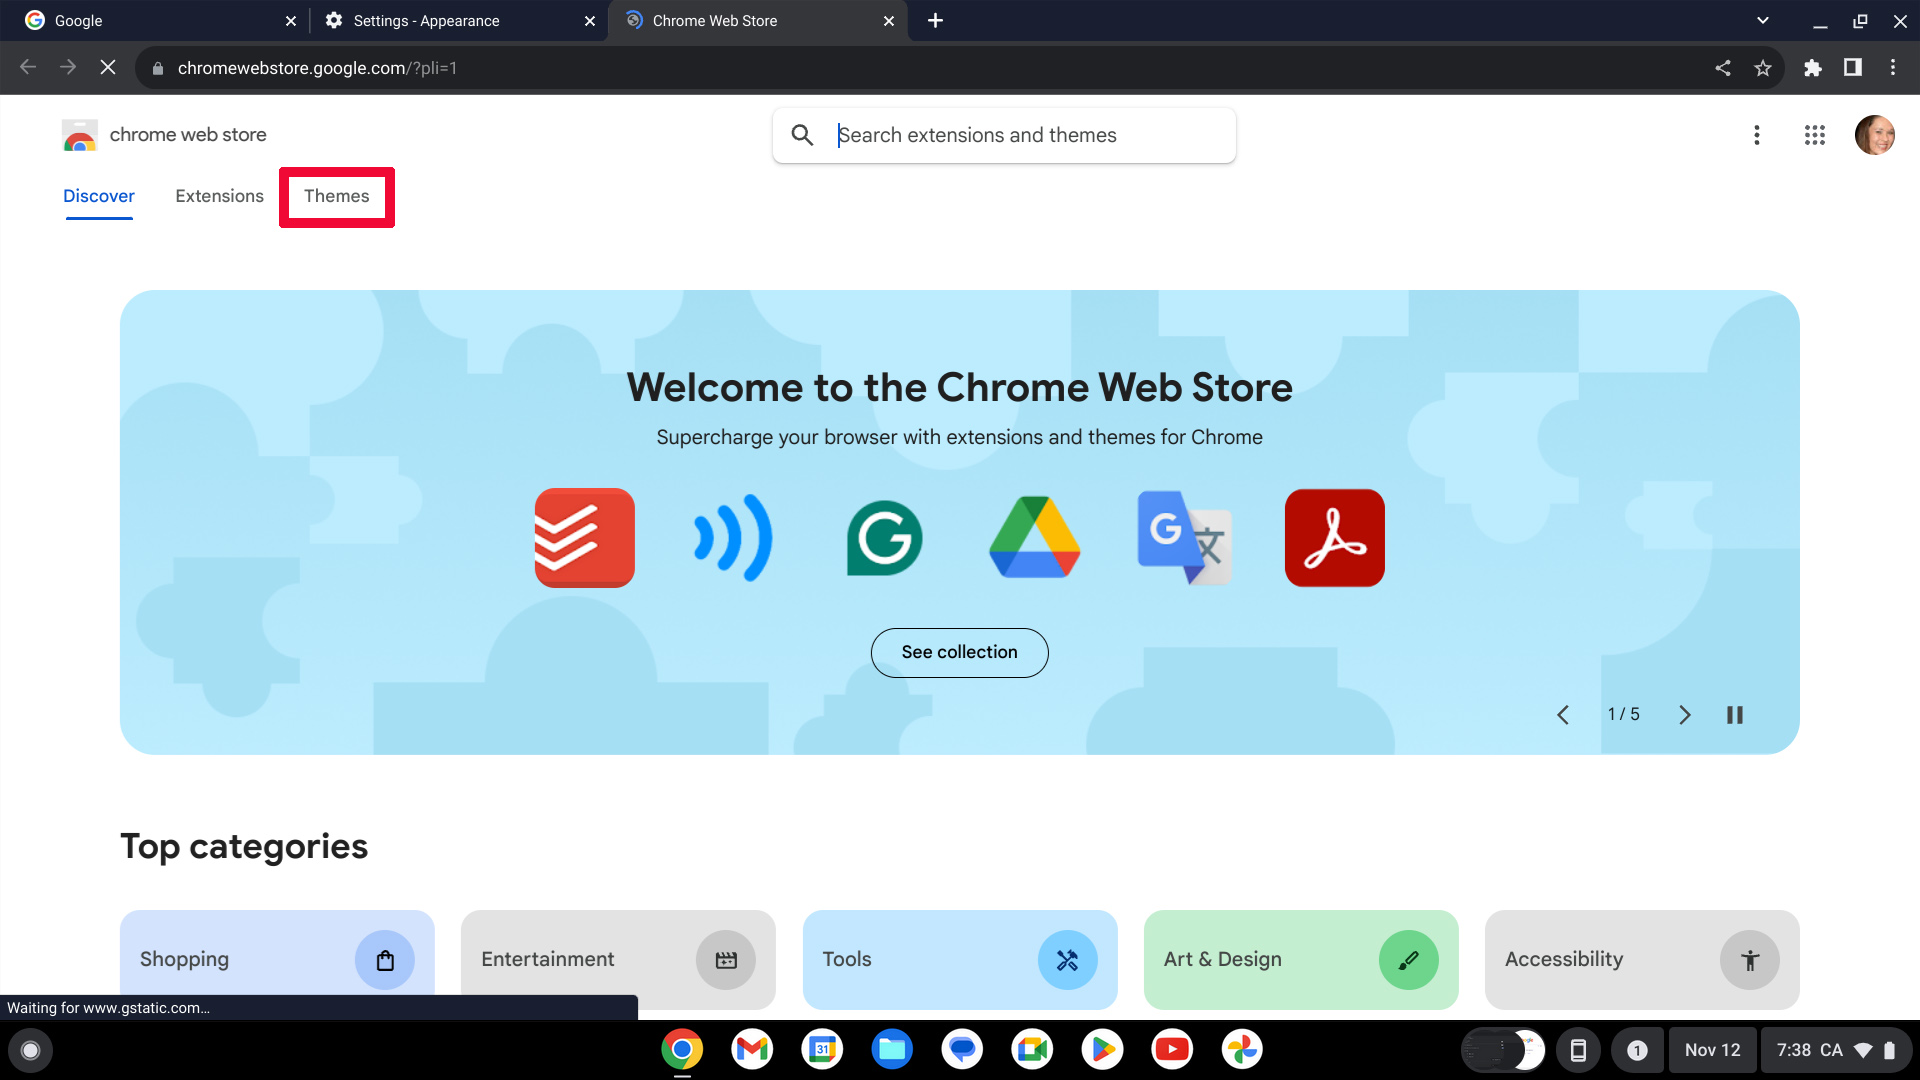Open Google Calendar from the shelf
Image resolution: width=1920 pixels, height=1080 pixels.
pyautogui.click(x=822, y=1050)
